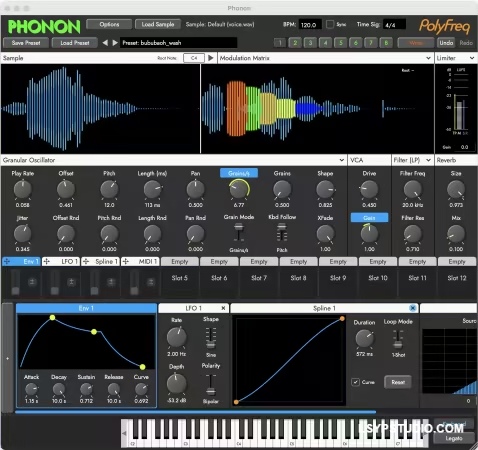Click the Env 1 Attack knob

pos(31,389)
